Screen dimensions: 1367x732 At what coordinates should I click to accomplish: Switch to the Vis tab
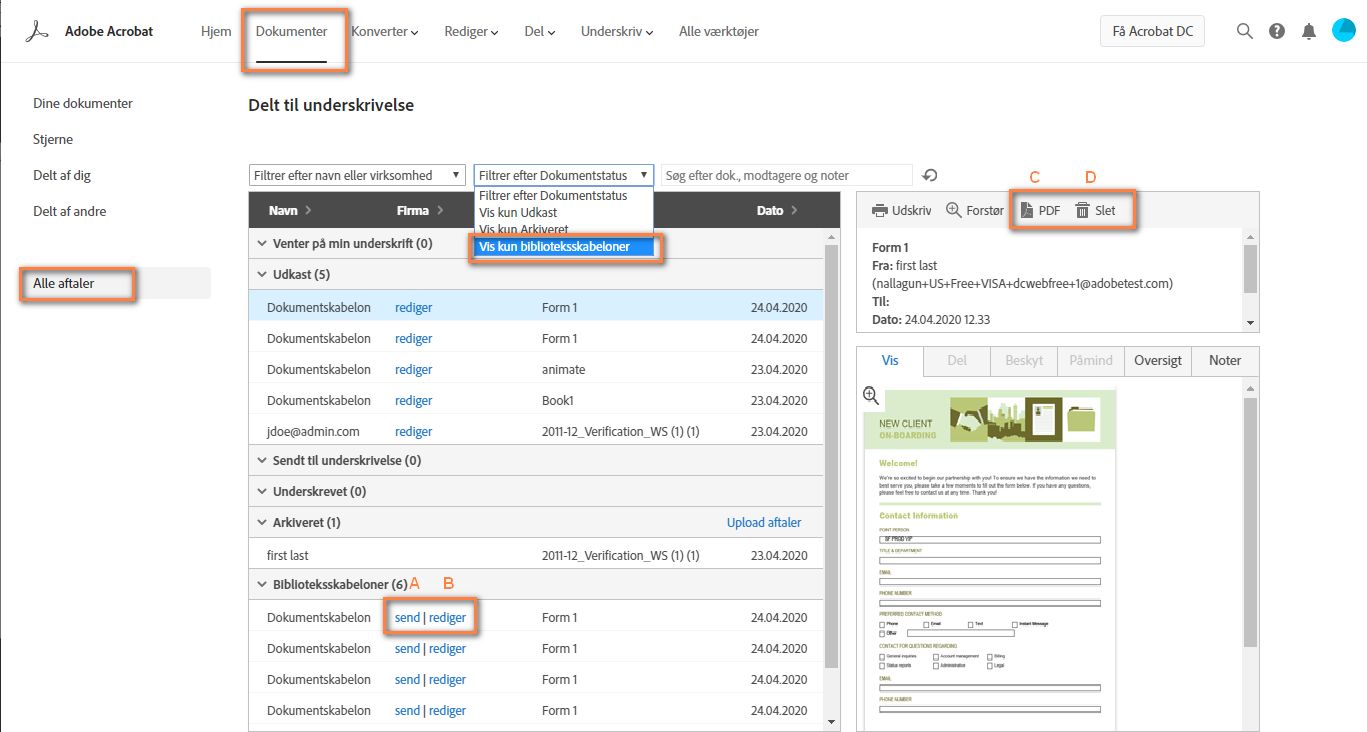[890, 361]
